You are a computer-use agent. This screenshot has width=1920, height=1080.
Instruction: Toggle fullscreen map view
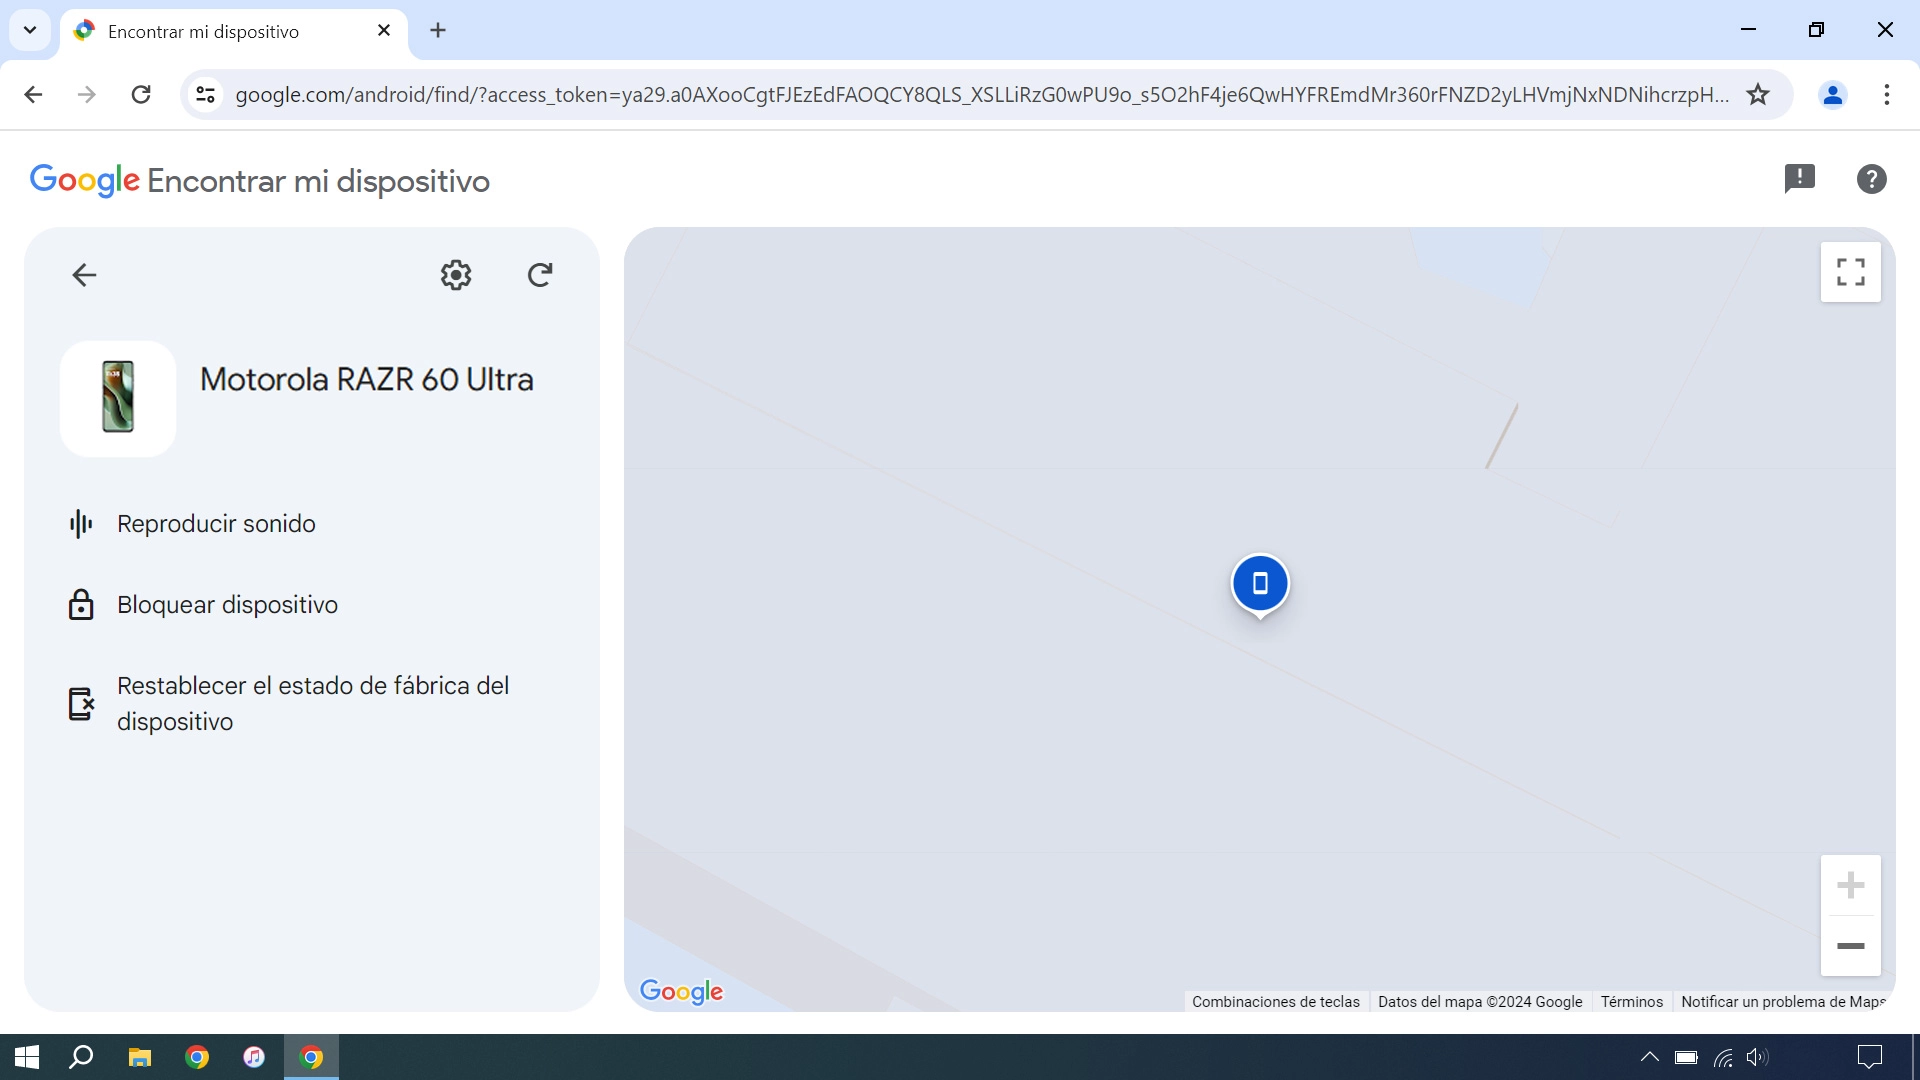click(x=1851, y=272)
